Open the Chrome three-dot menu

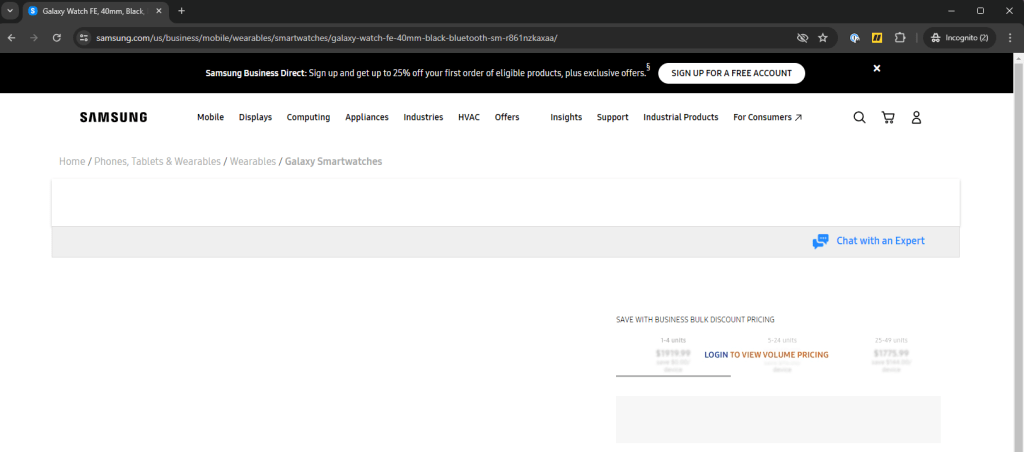pyautogui.click(x=1008, y=38)
